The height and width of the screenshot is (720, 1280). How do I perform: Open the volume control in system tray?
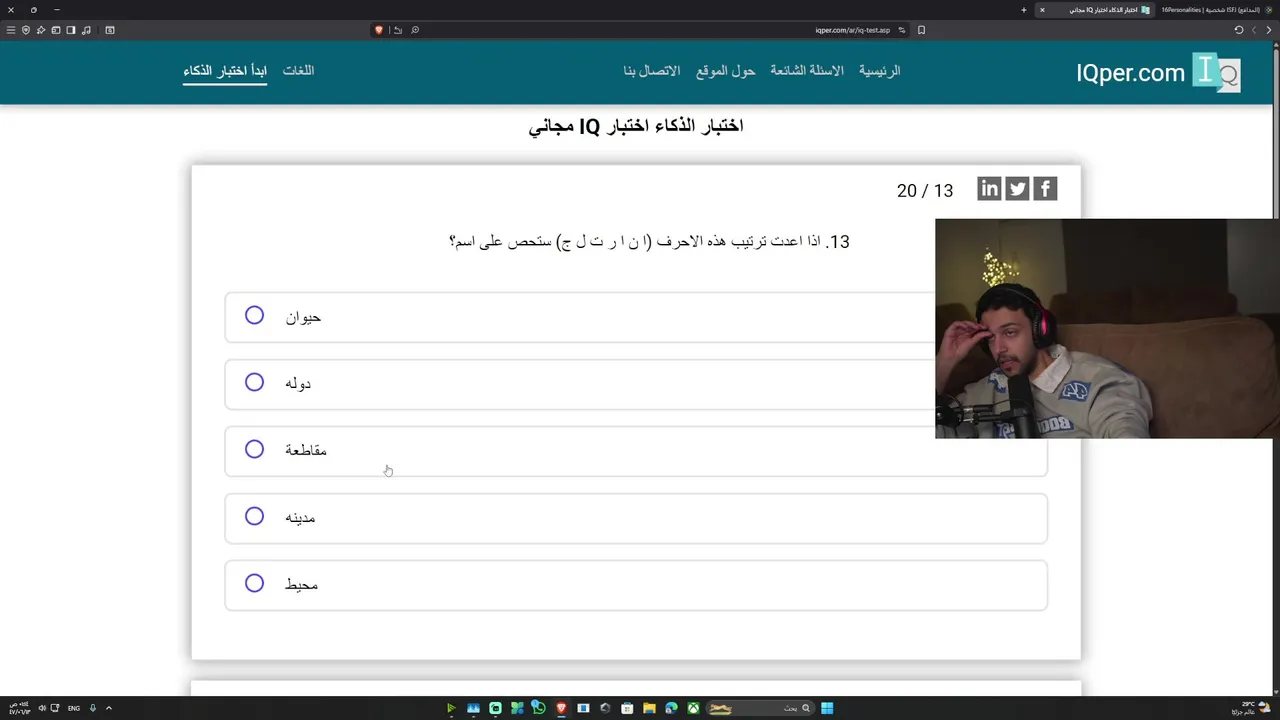point(42,708)
